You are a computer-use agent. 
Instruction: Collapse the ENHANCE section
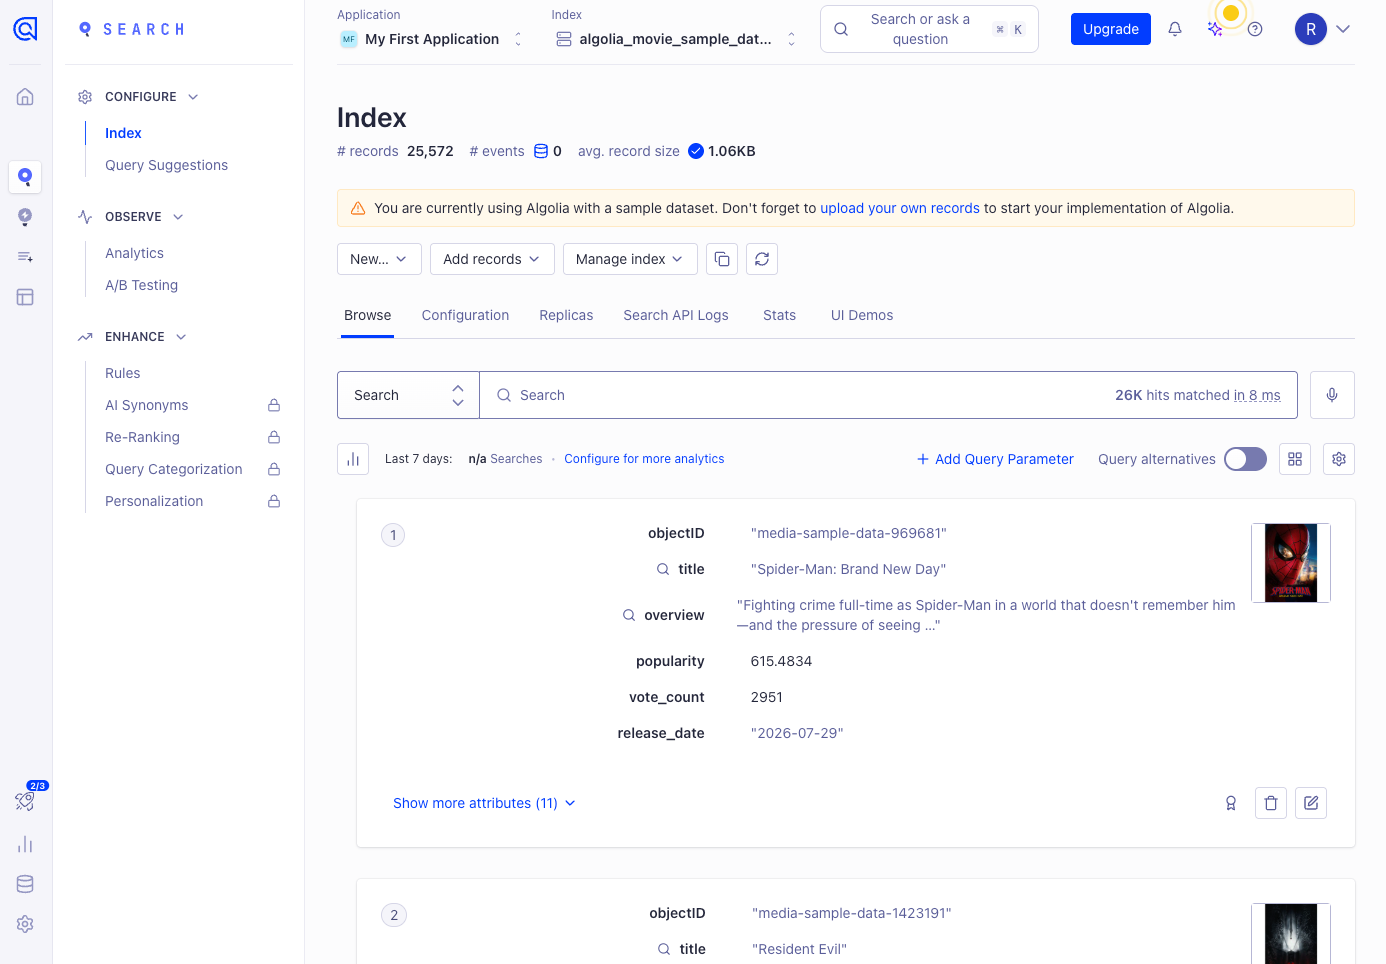coord(181,337)
